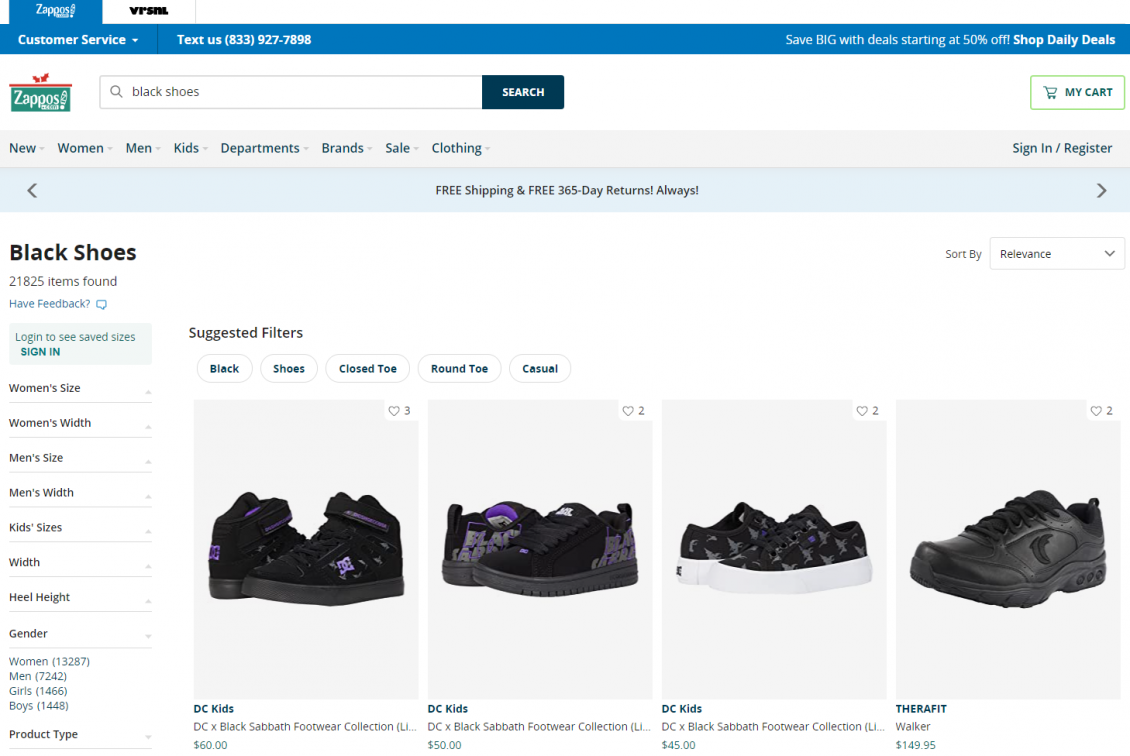Screen dimensions: 1130x756
Task: Favorite the THERAFIT Walker shoe via its heart icon
Action: click(x=1095, y=410)
